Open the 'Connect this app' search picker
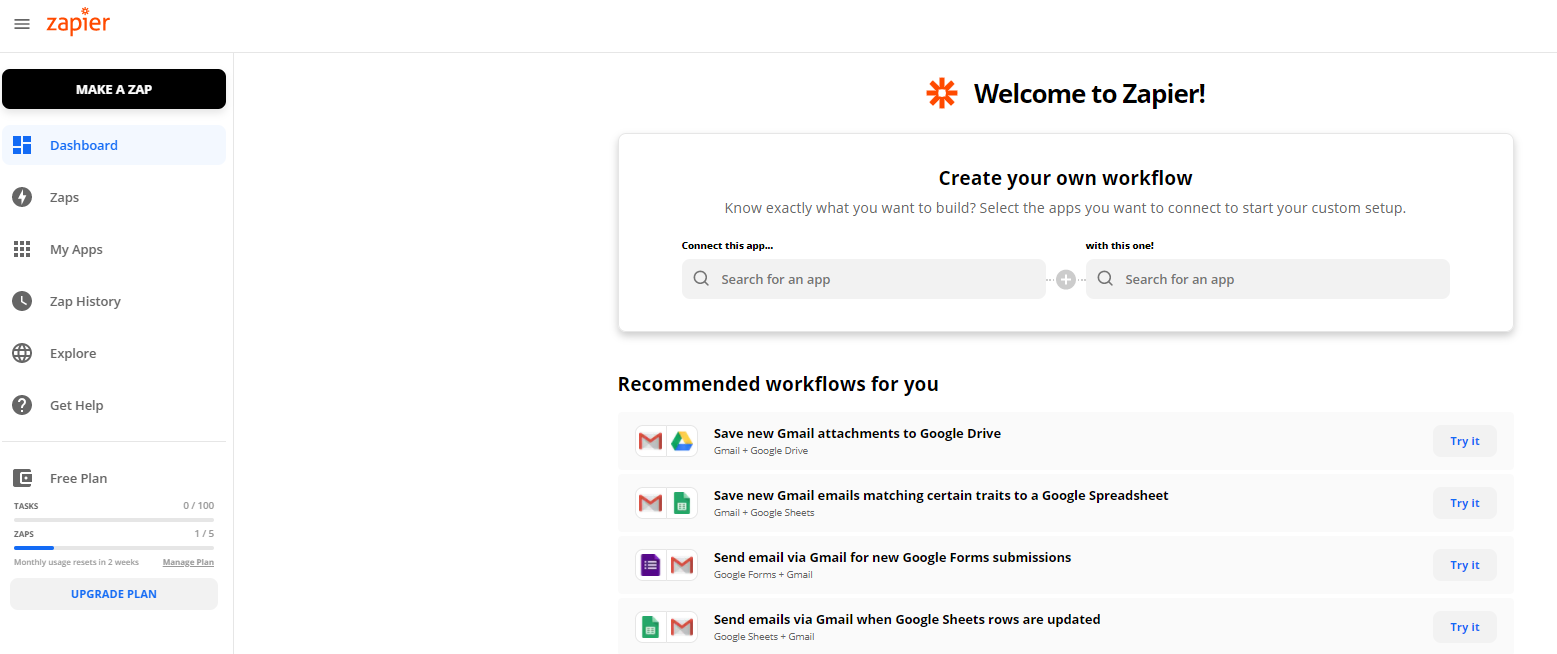 pyautogui.click(x=862, y=279)
